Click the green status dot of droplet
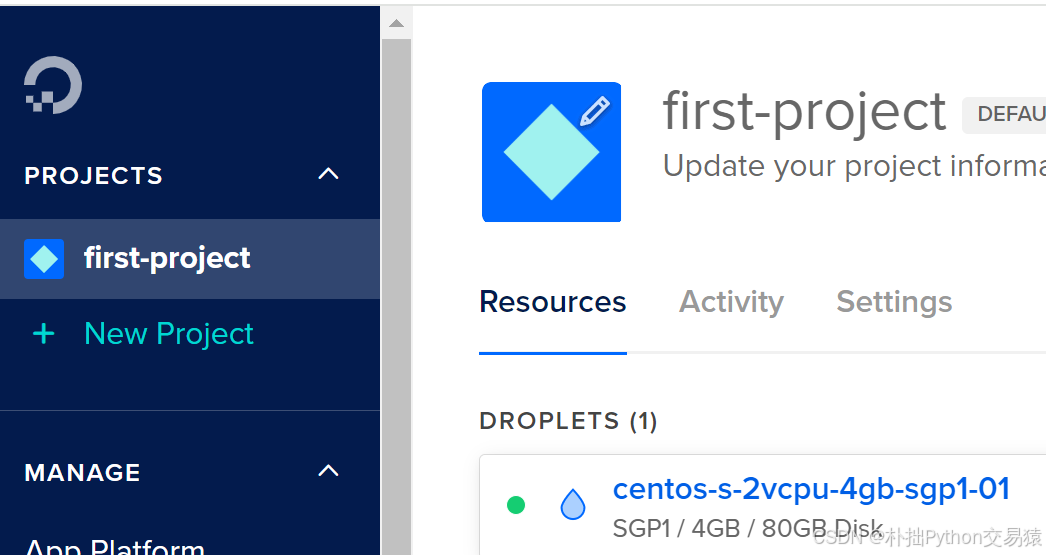The image size is (1046, 555). (516, 505)
